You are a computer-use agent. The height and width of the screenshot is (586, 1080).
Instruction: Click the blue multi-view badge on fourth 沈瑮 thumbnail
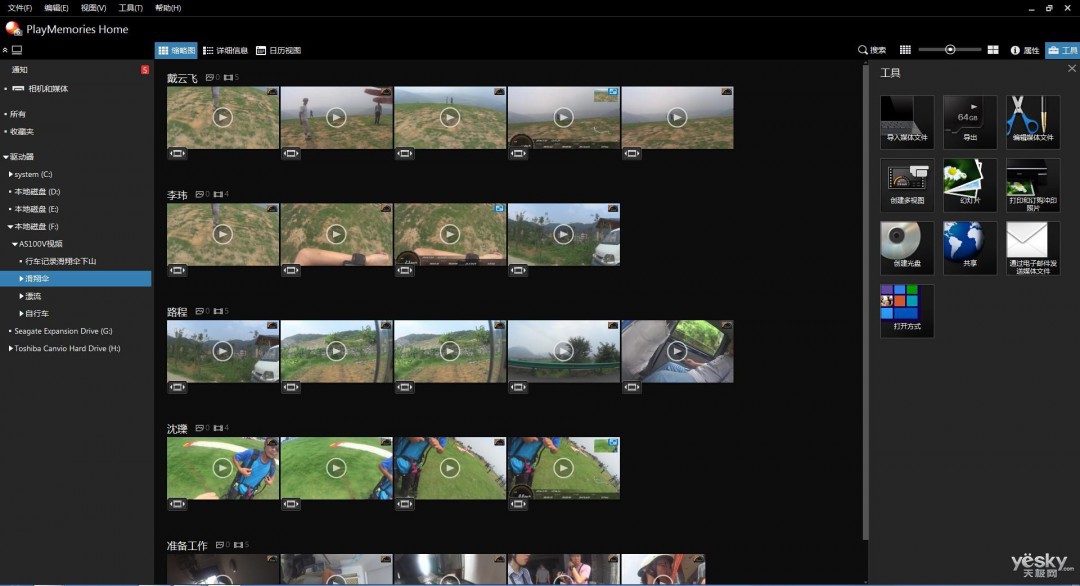pyautogui.click(x=612, y=442)
